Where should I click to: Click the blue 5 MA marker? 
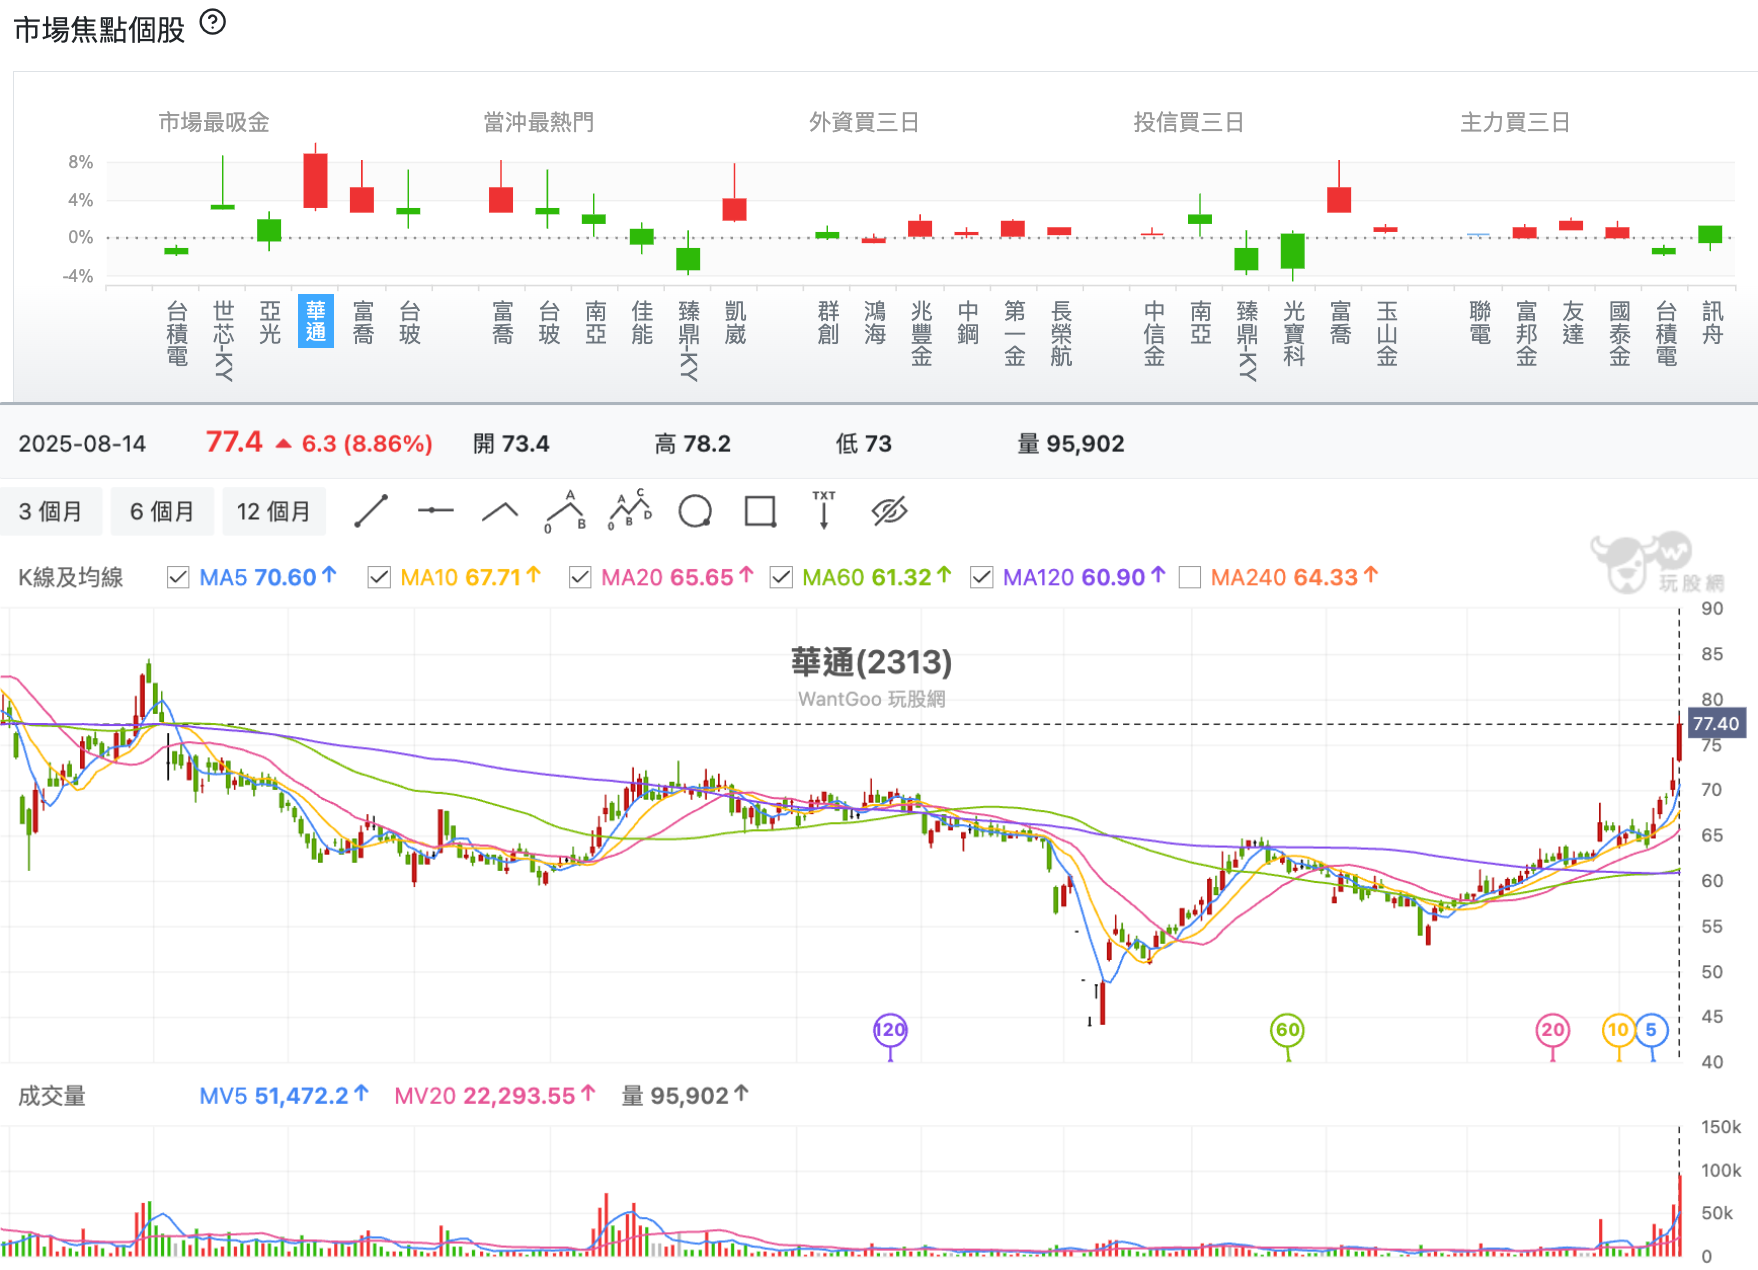point(1651,1030)
